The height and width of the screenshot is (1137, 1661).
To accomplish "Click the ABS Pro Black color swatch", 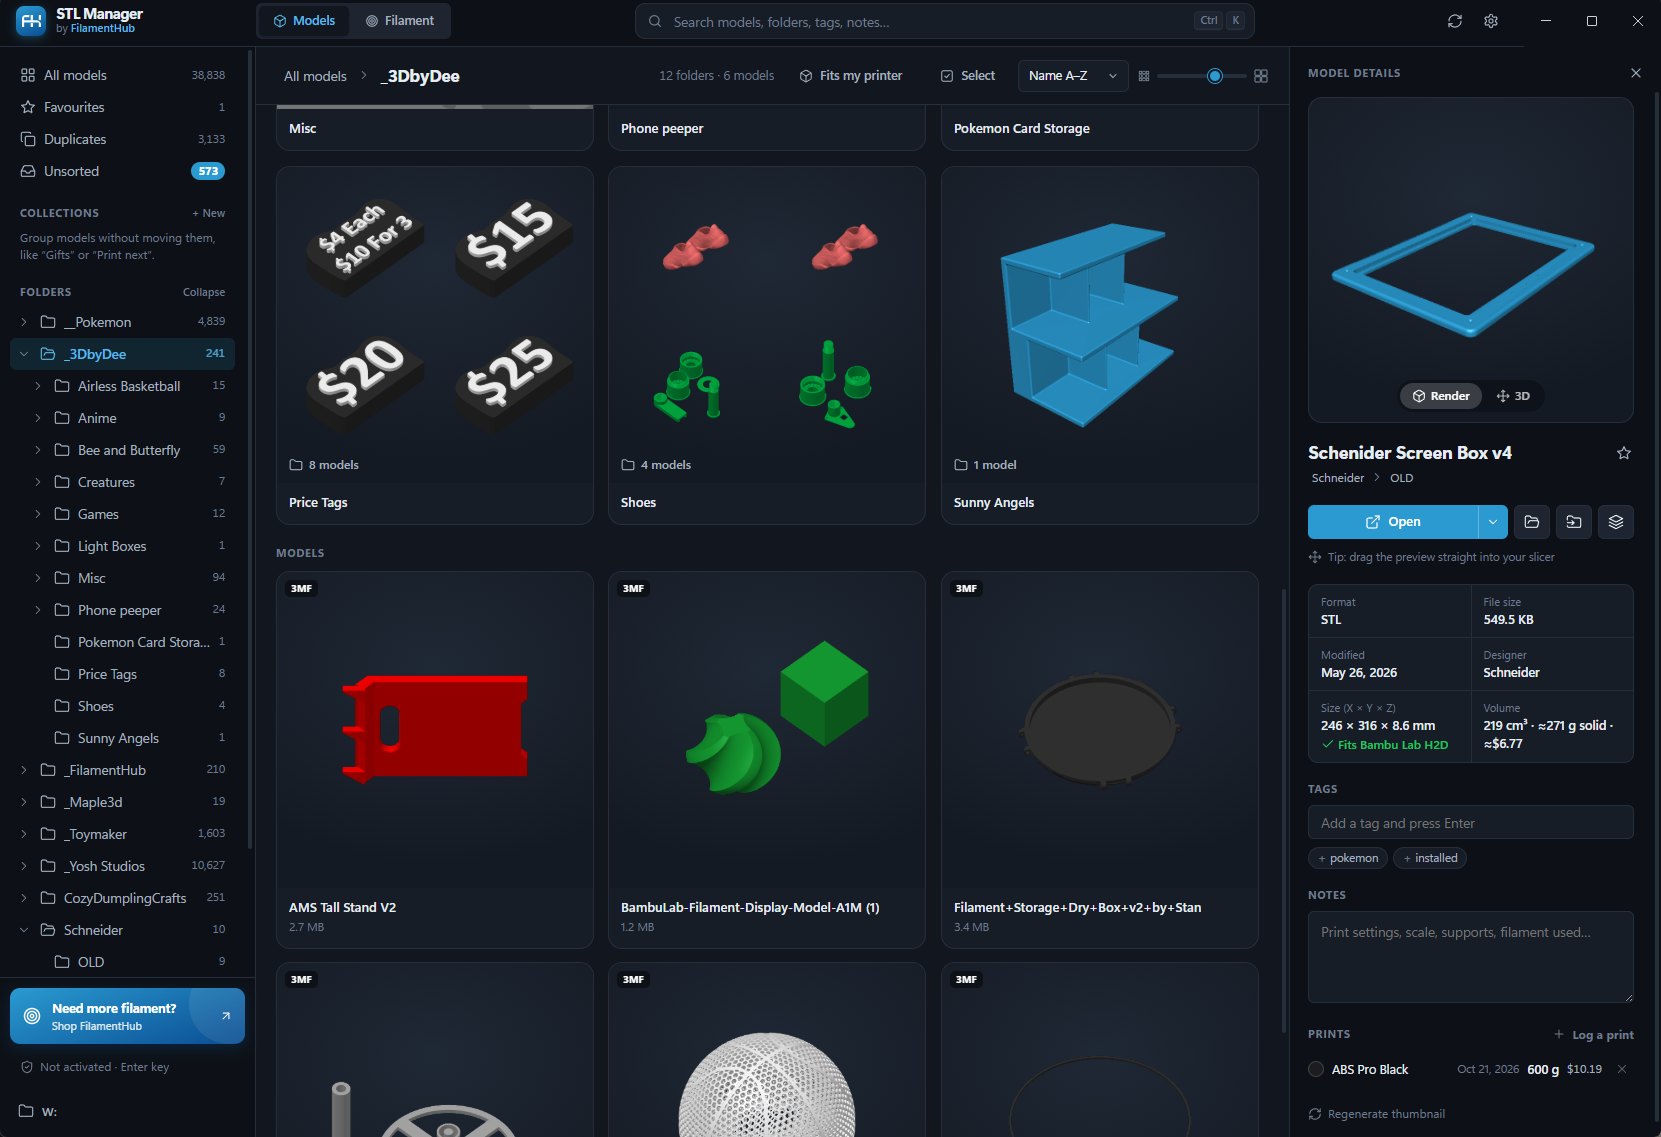I will coord(1316,1069).
